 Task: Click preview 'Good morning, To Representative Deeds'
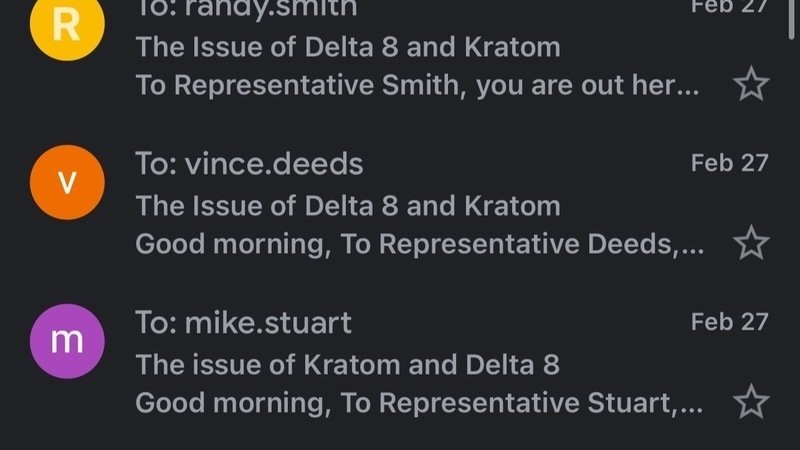point(419,244)
